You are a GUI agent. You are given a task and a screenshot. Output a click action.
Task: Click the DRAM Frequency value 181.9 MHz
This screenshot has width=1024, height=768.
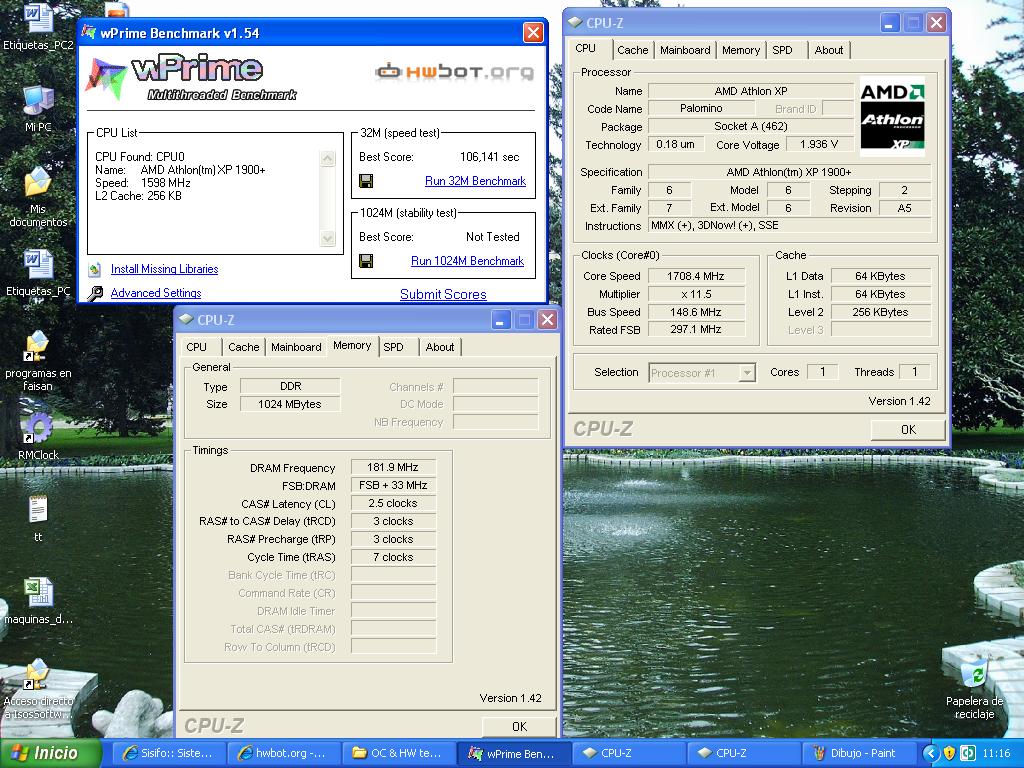[392, 468]
